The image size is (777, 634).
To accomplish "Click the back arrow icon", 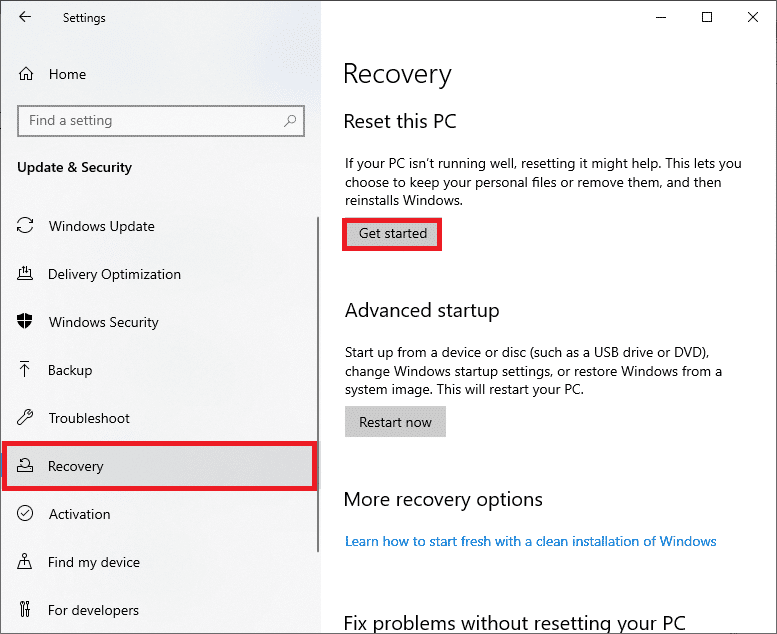I will click(x=25, y=18).
